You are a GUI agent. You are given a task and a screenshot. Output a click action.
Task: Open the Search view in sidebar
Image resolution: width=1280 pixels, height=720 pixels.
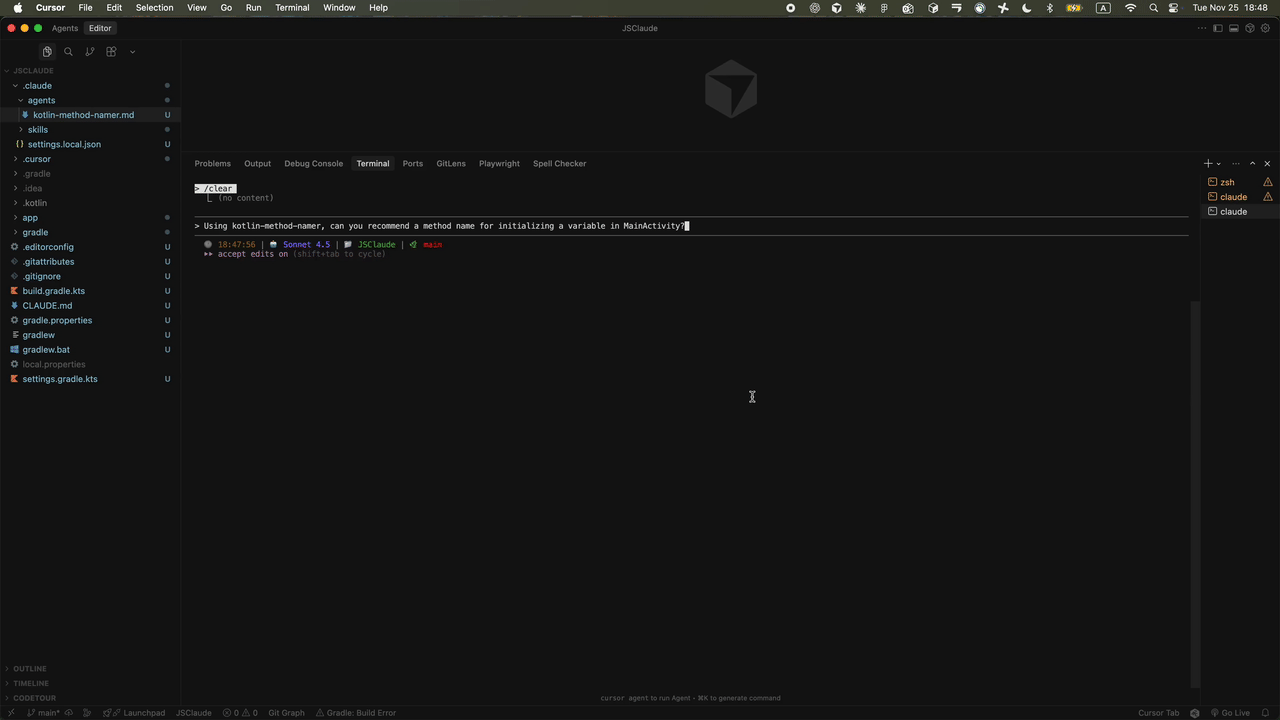[x=68, y=52]
